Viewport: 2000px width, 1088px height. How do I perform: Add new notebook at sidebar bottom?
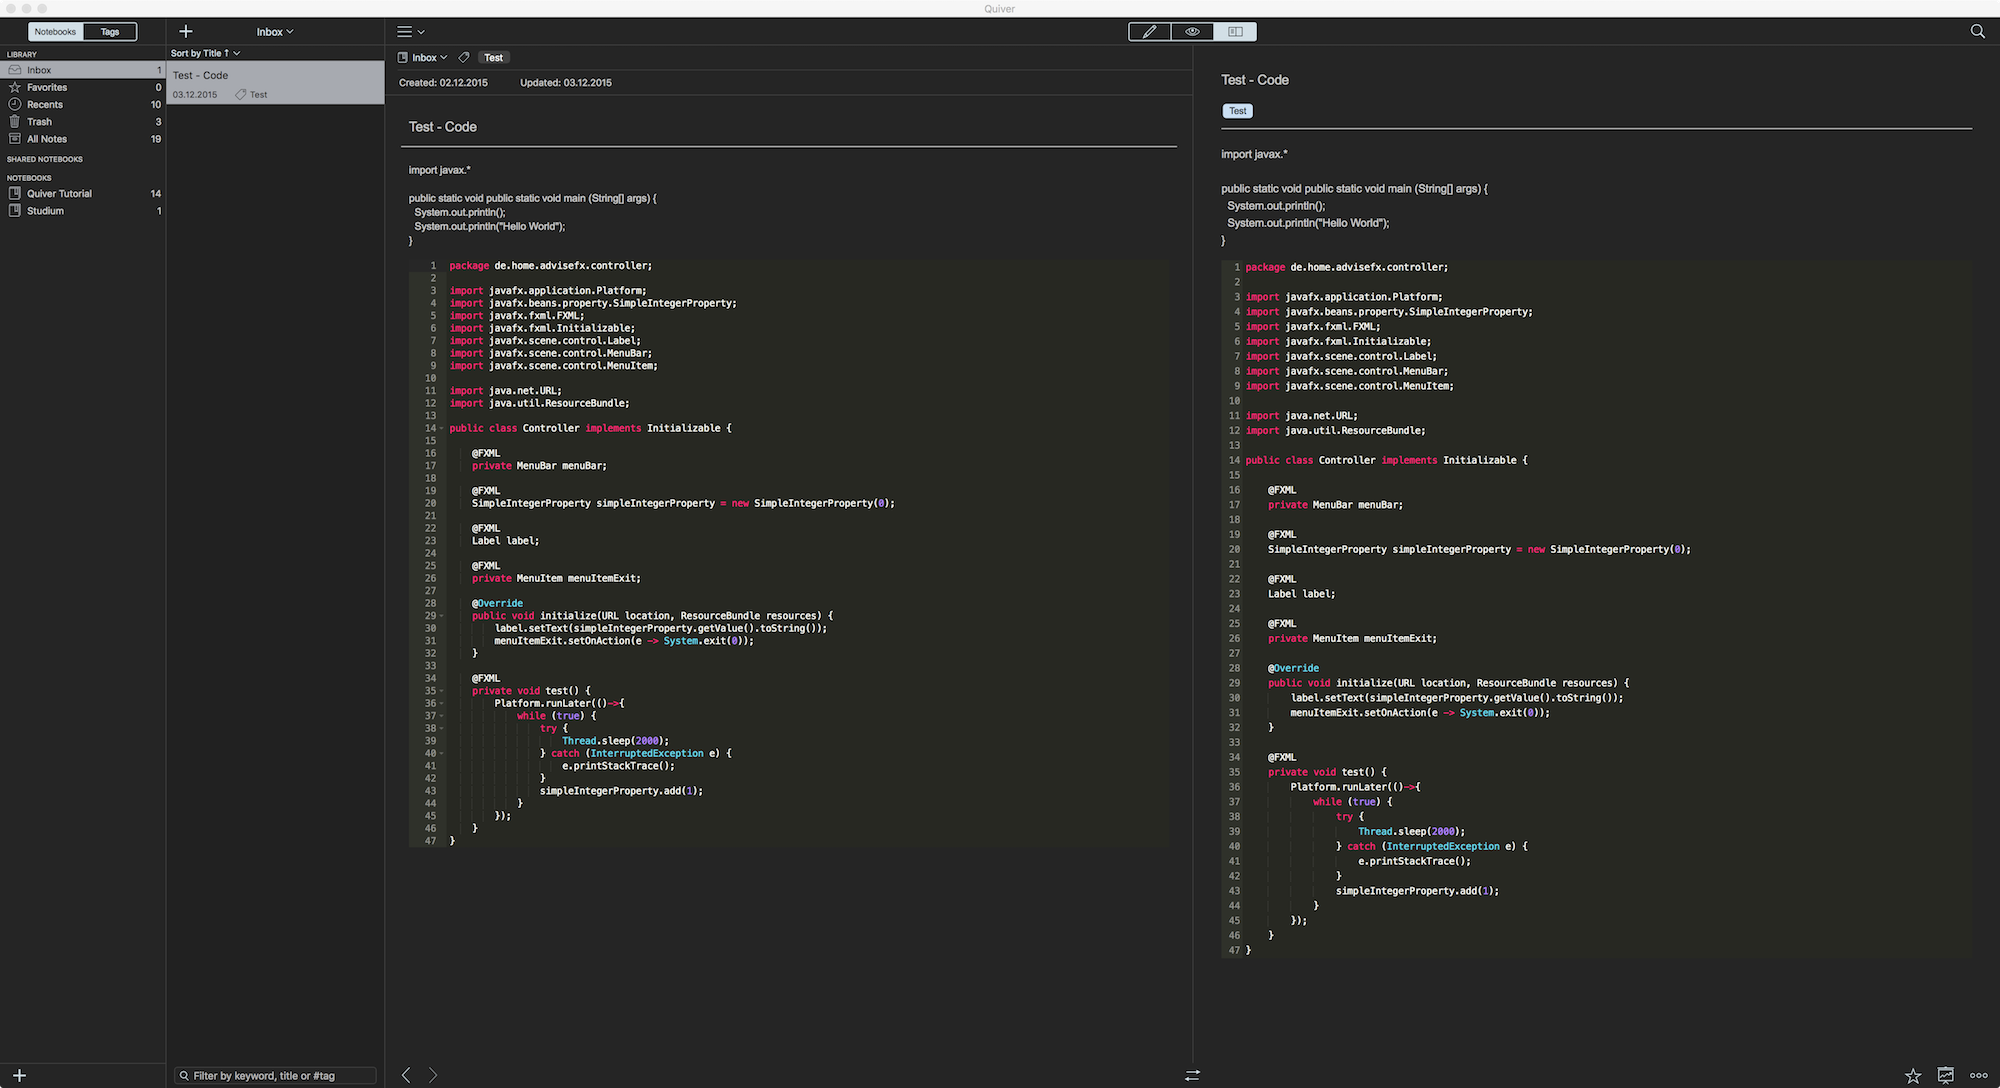point(19,1076)
